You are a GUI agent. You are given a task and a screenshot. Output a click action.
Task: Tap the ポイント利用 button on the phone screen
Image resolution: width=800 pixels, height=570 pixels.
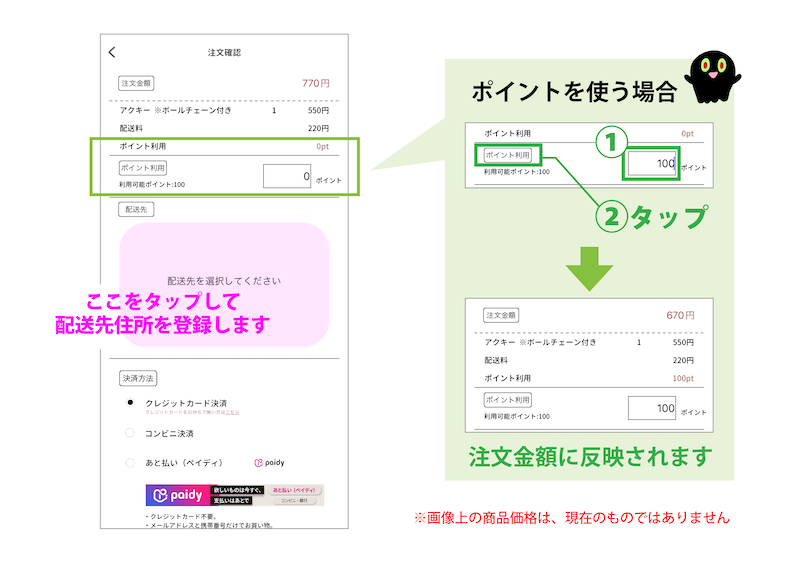click(143, 168)
